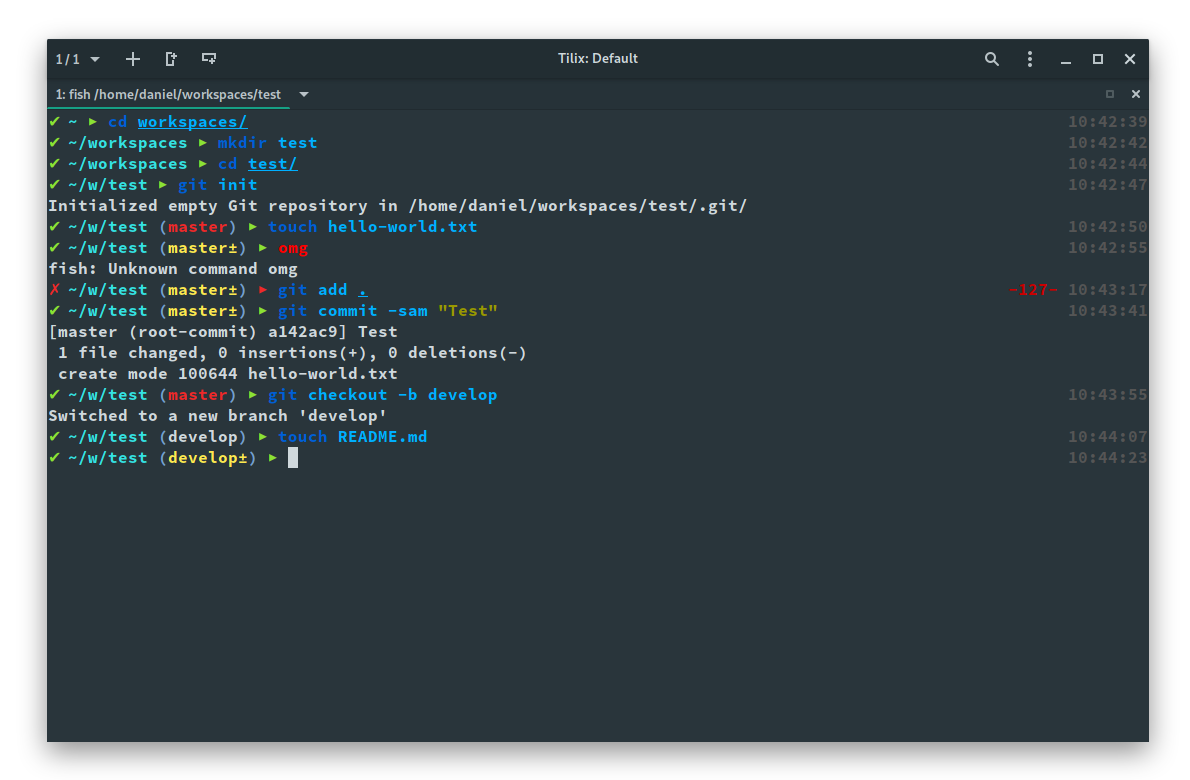The width and height of the screenshot is (1190, 780).
Task: Click the 'mkdir test' command text
Action: tap(267, 143)
